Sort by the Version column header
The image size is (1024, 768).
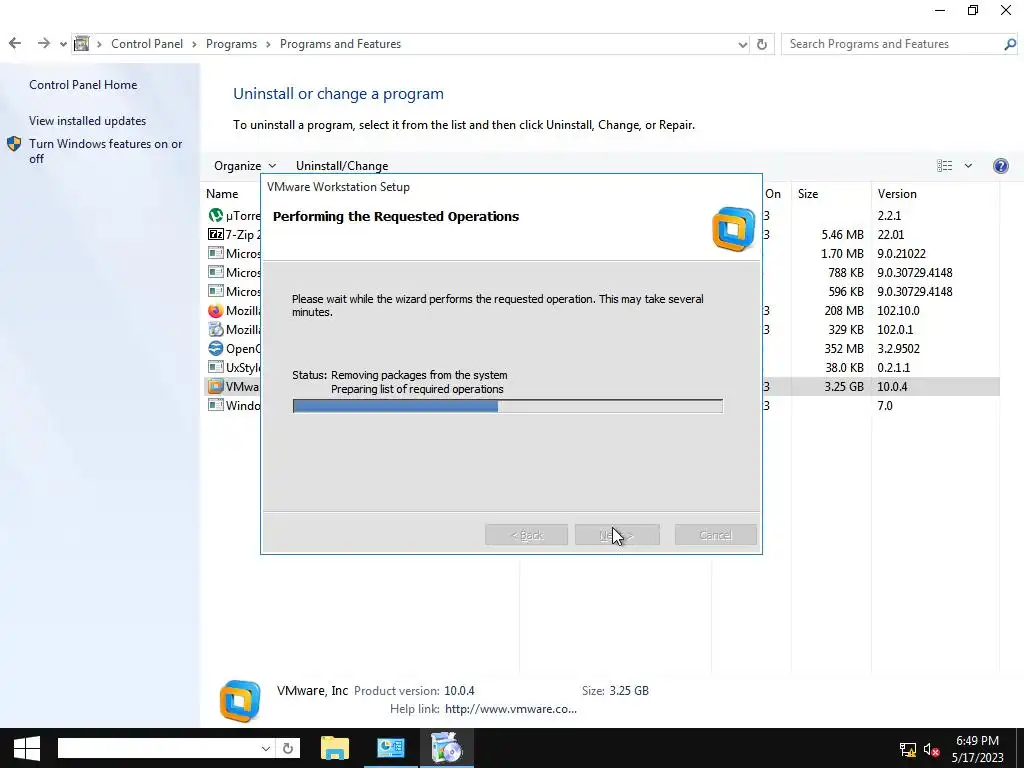pos(897,194)
